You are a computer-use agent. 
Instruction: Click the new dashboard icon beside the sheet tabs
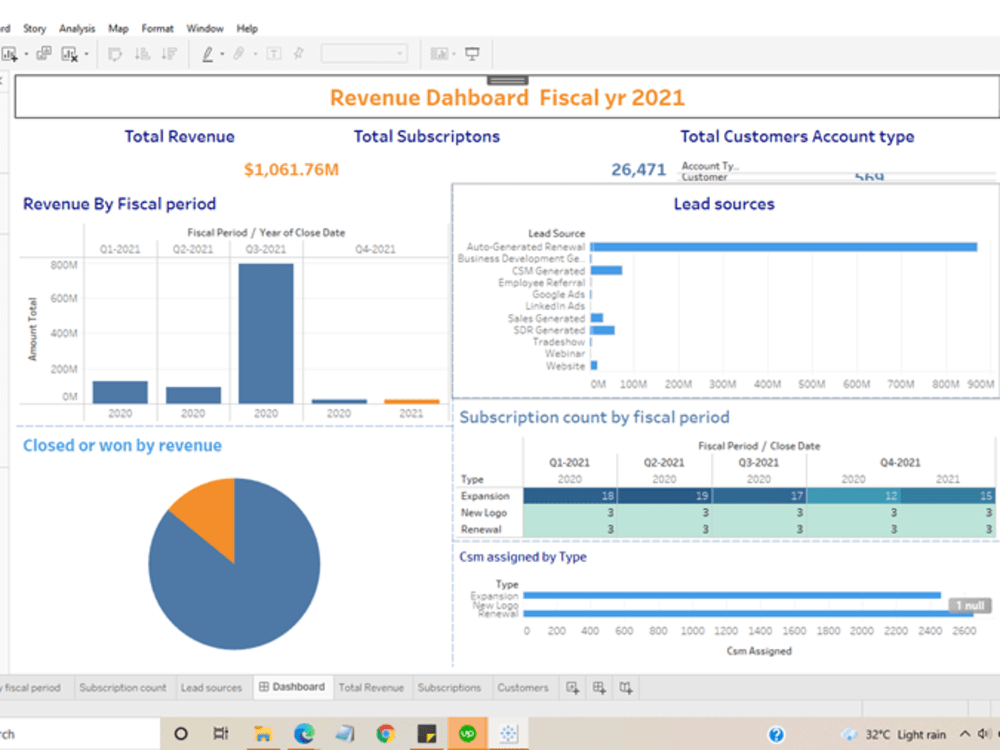pyautogui.click(x=598, y=687)
